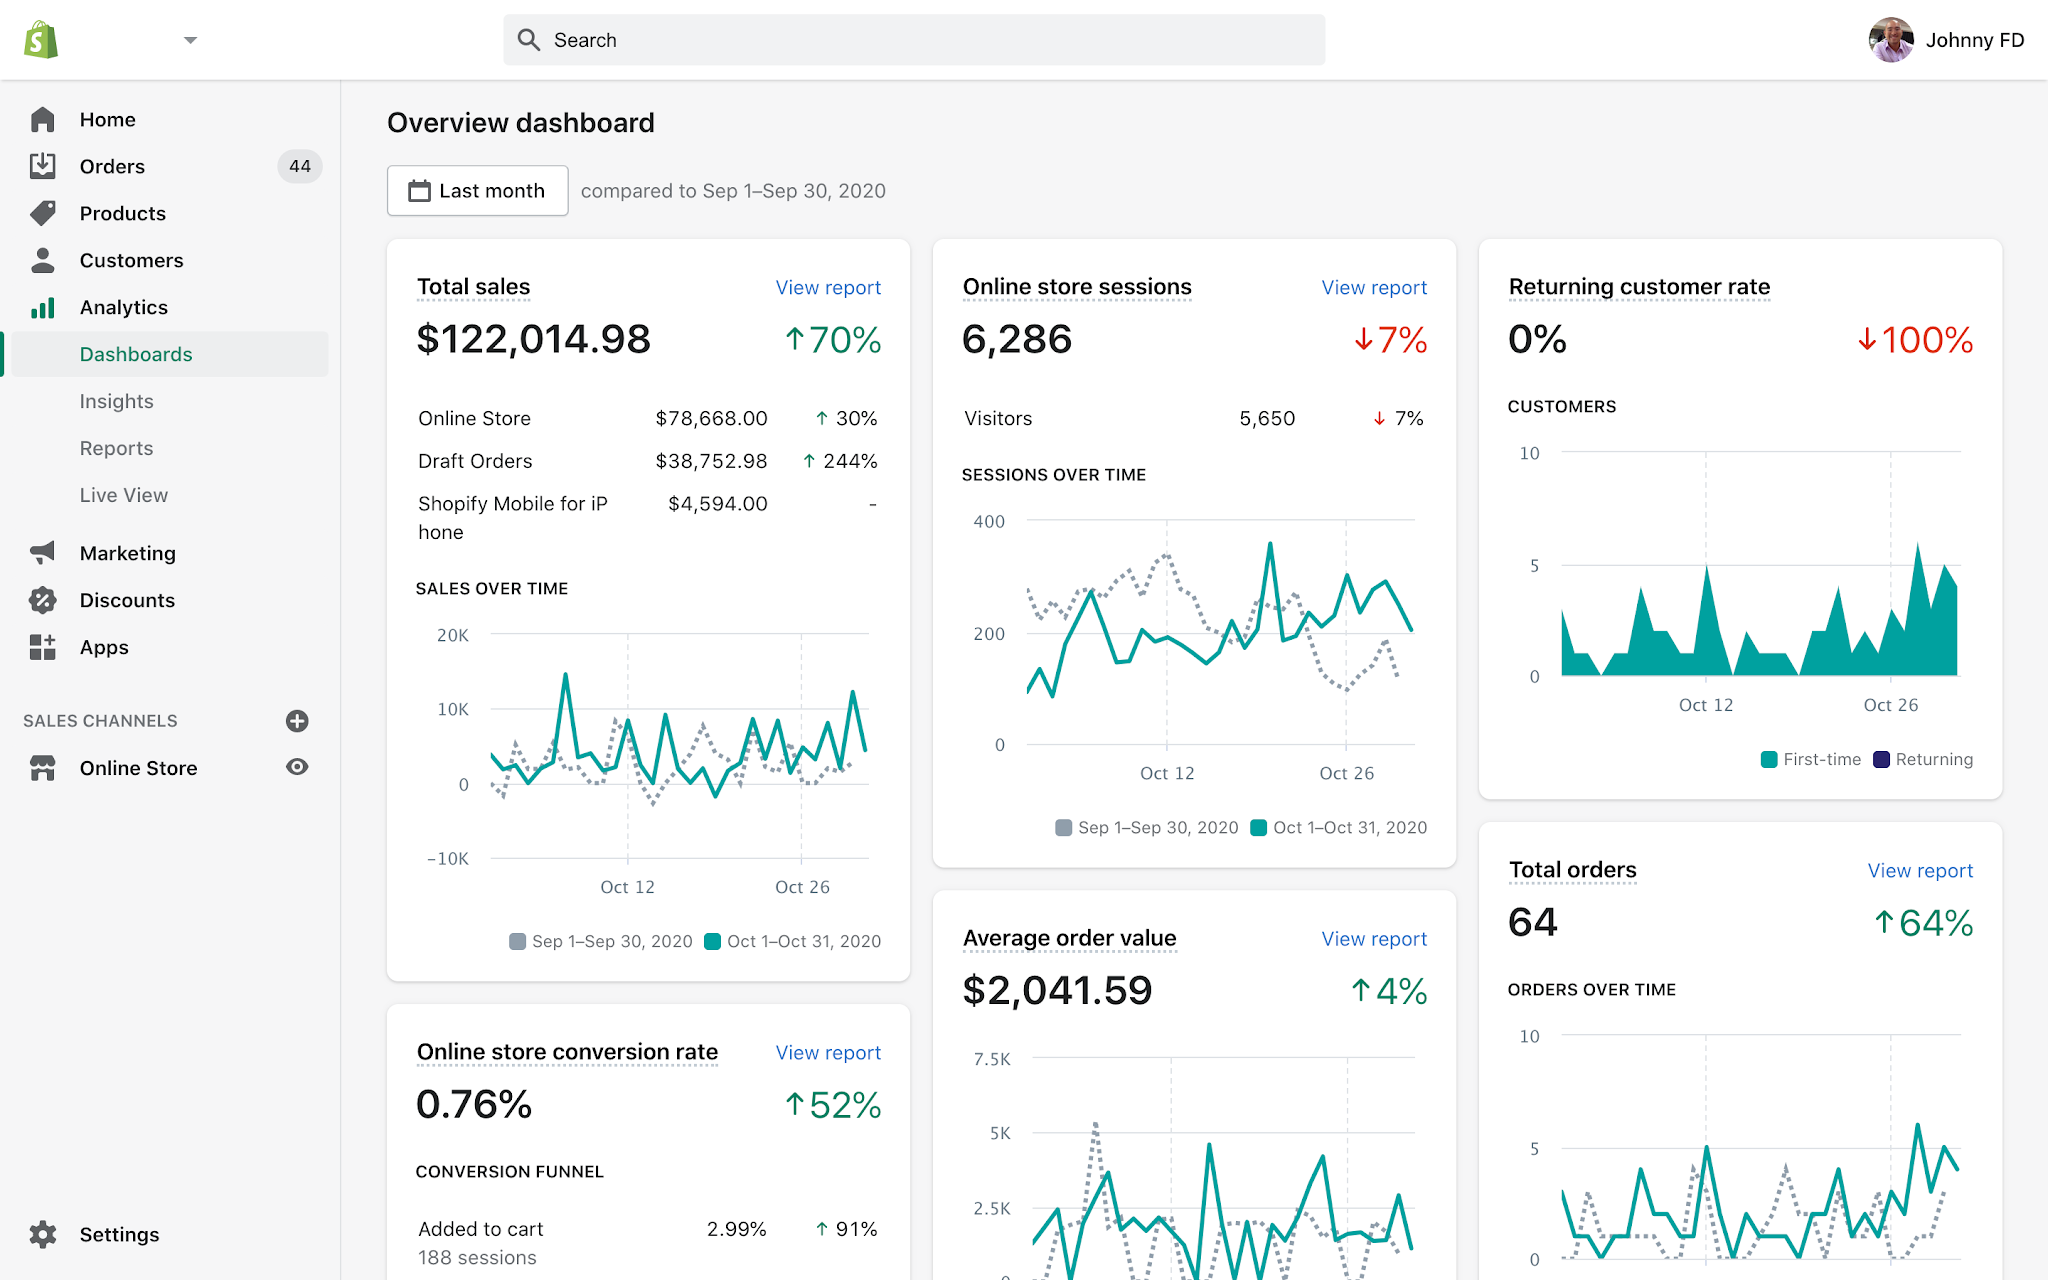Click the Discounts badge icon
The width and height of the screenshot is (2048, 1280).
[x=42, y=600]
